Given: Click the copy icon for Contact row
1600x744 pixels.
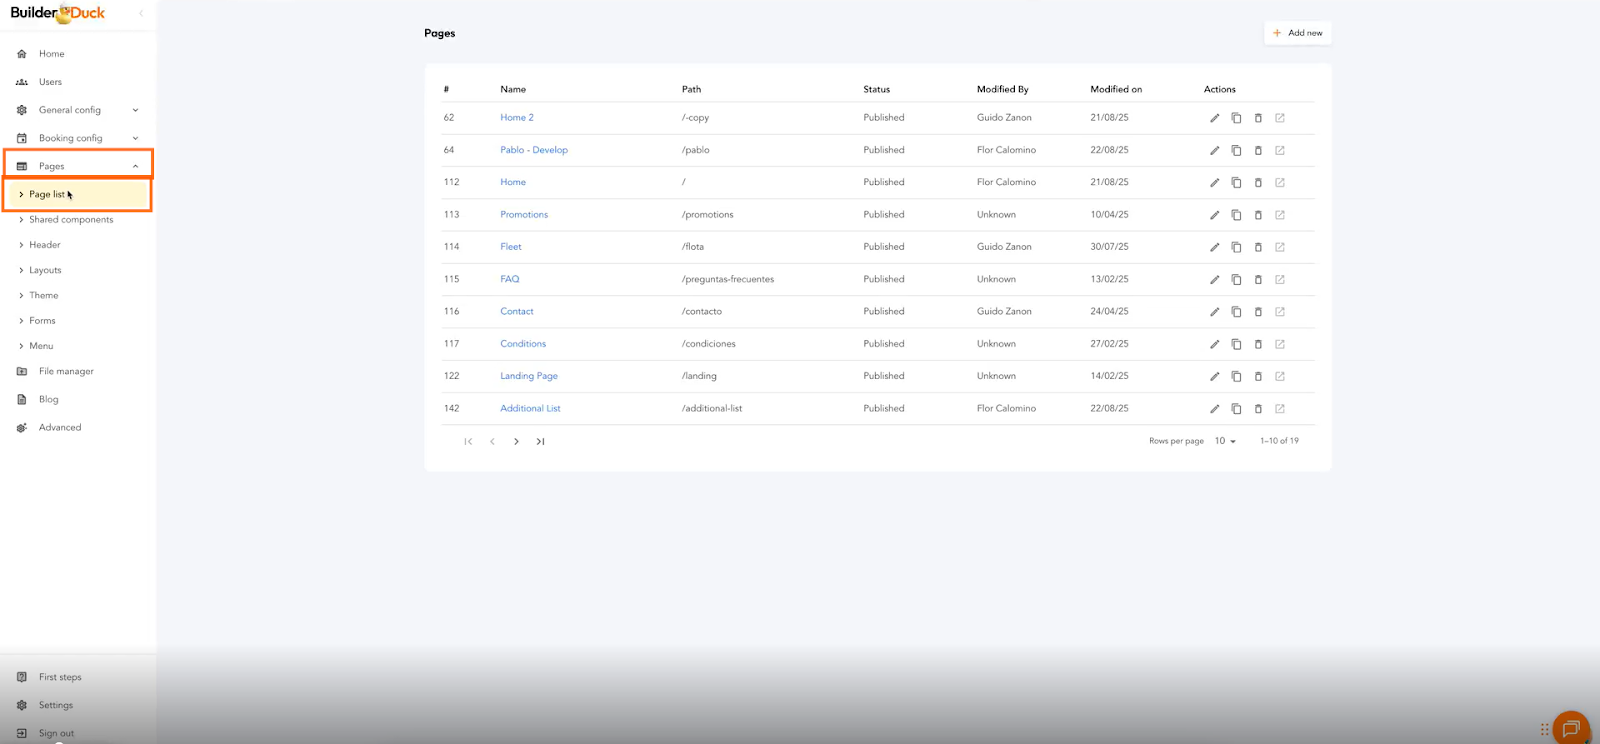Looking at the screenshot, I should 1236,312.
